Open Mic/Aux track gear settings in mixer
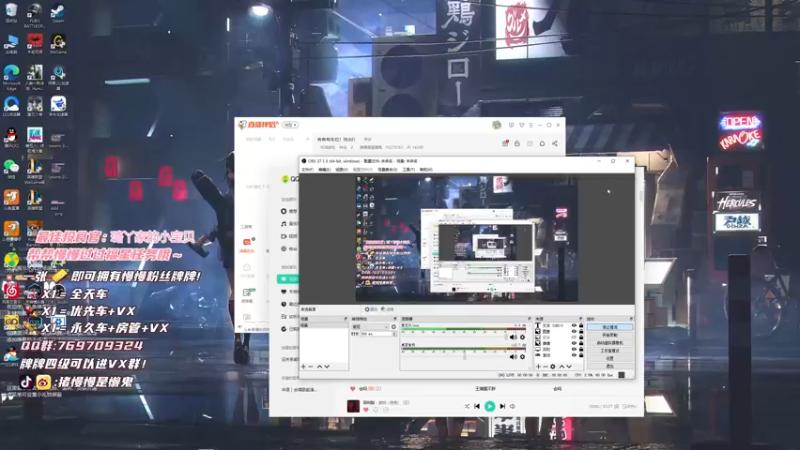Screen dimensions: 800x450 pyautogui.click(x=522, y=337)
